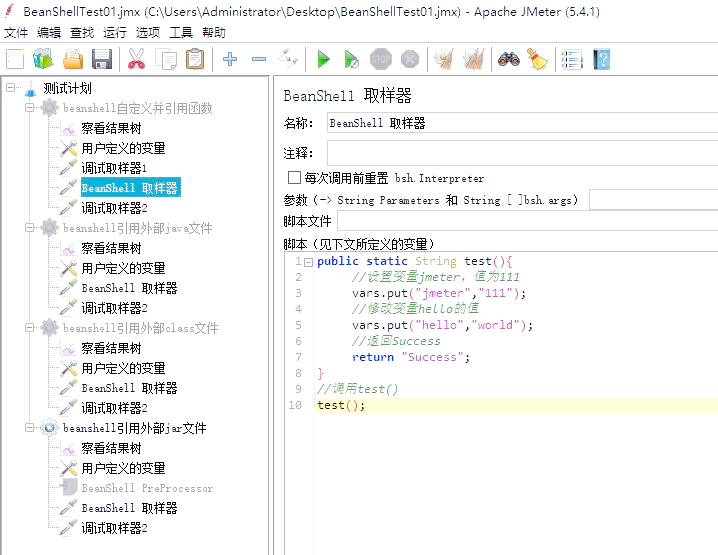This screenshot has width=718, height=555.
Task: Select 察看结果树 under 引用外部java文件
Action: pyautogui.click(x=111, y=248)
